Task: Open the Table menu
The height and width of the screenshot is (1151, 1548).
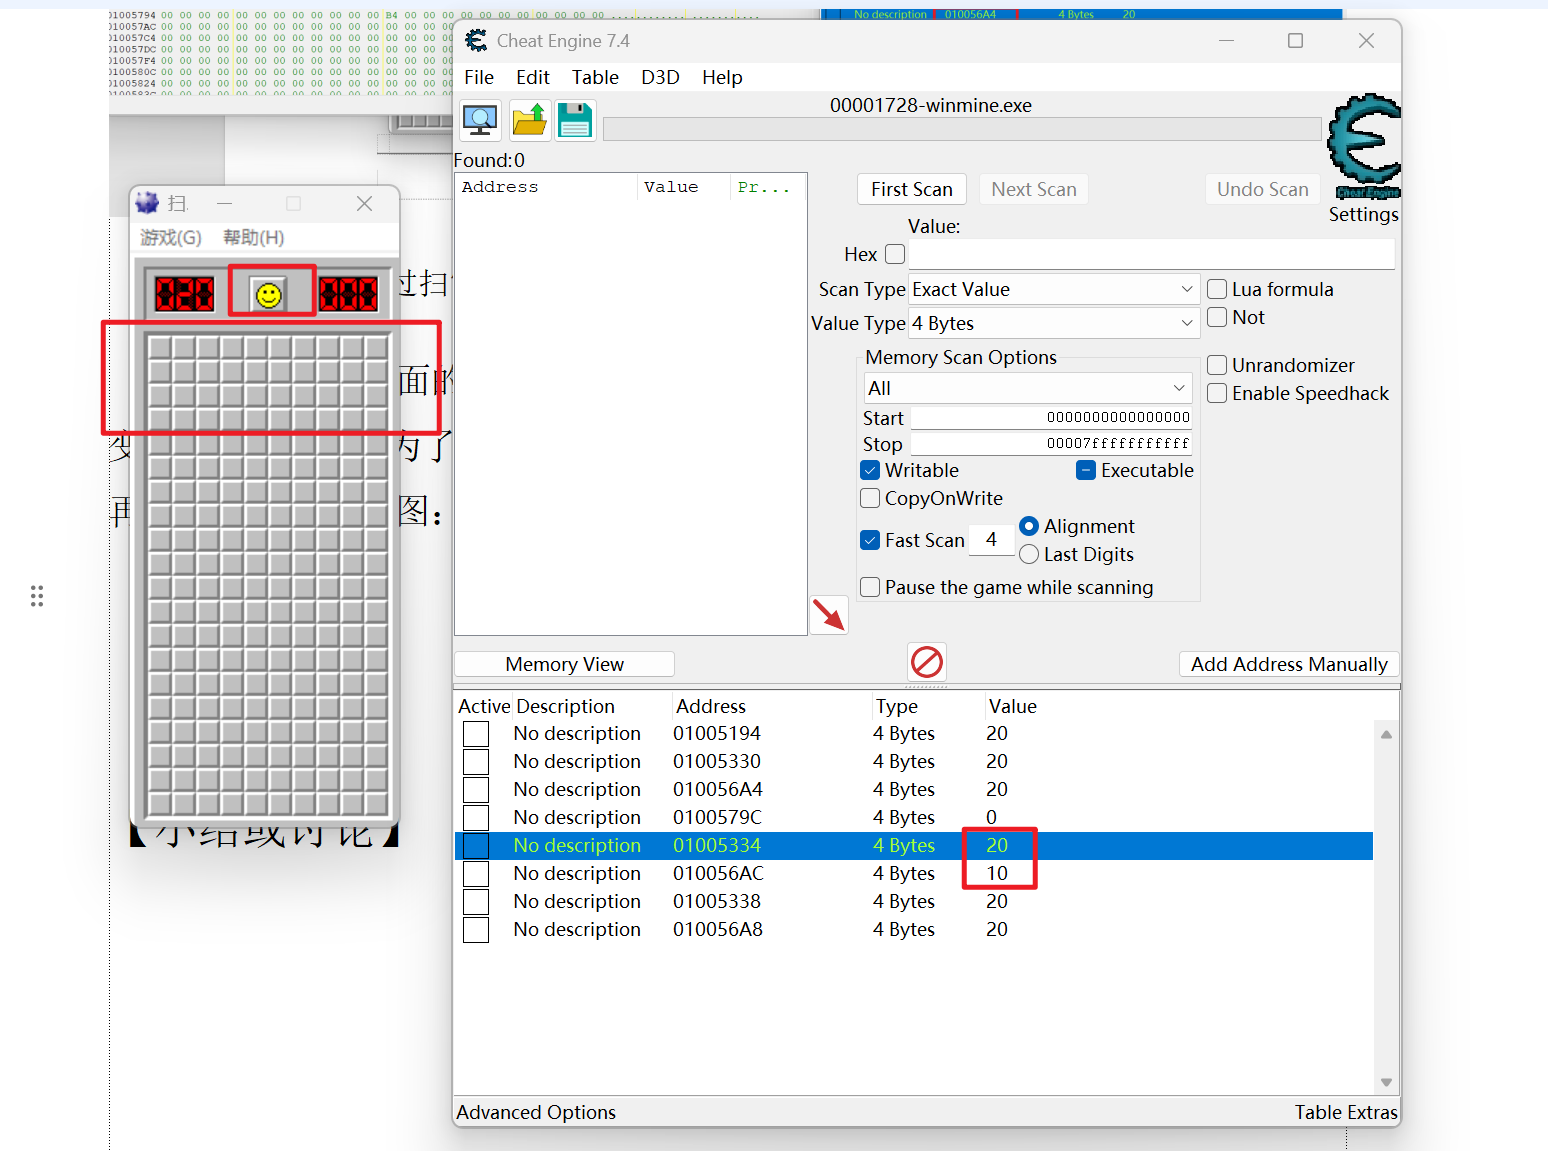Action: click(x=595, y=77)
